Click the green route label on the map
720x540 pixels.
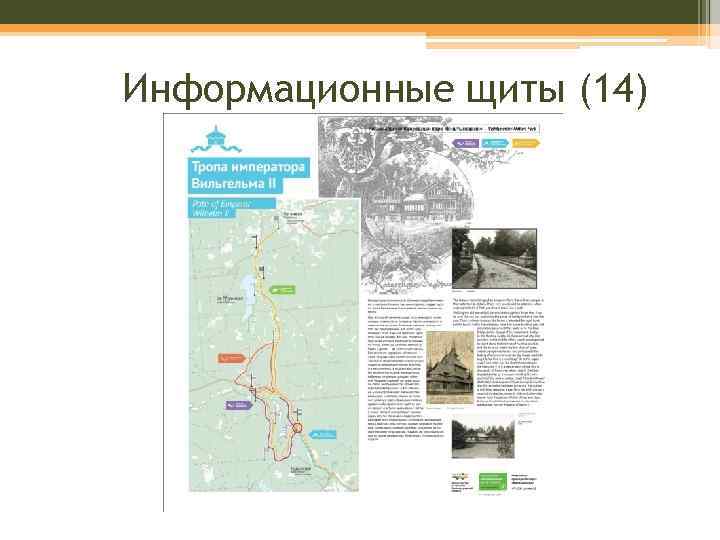[282, 290]
